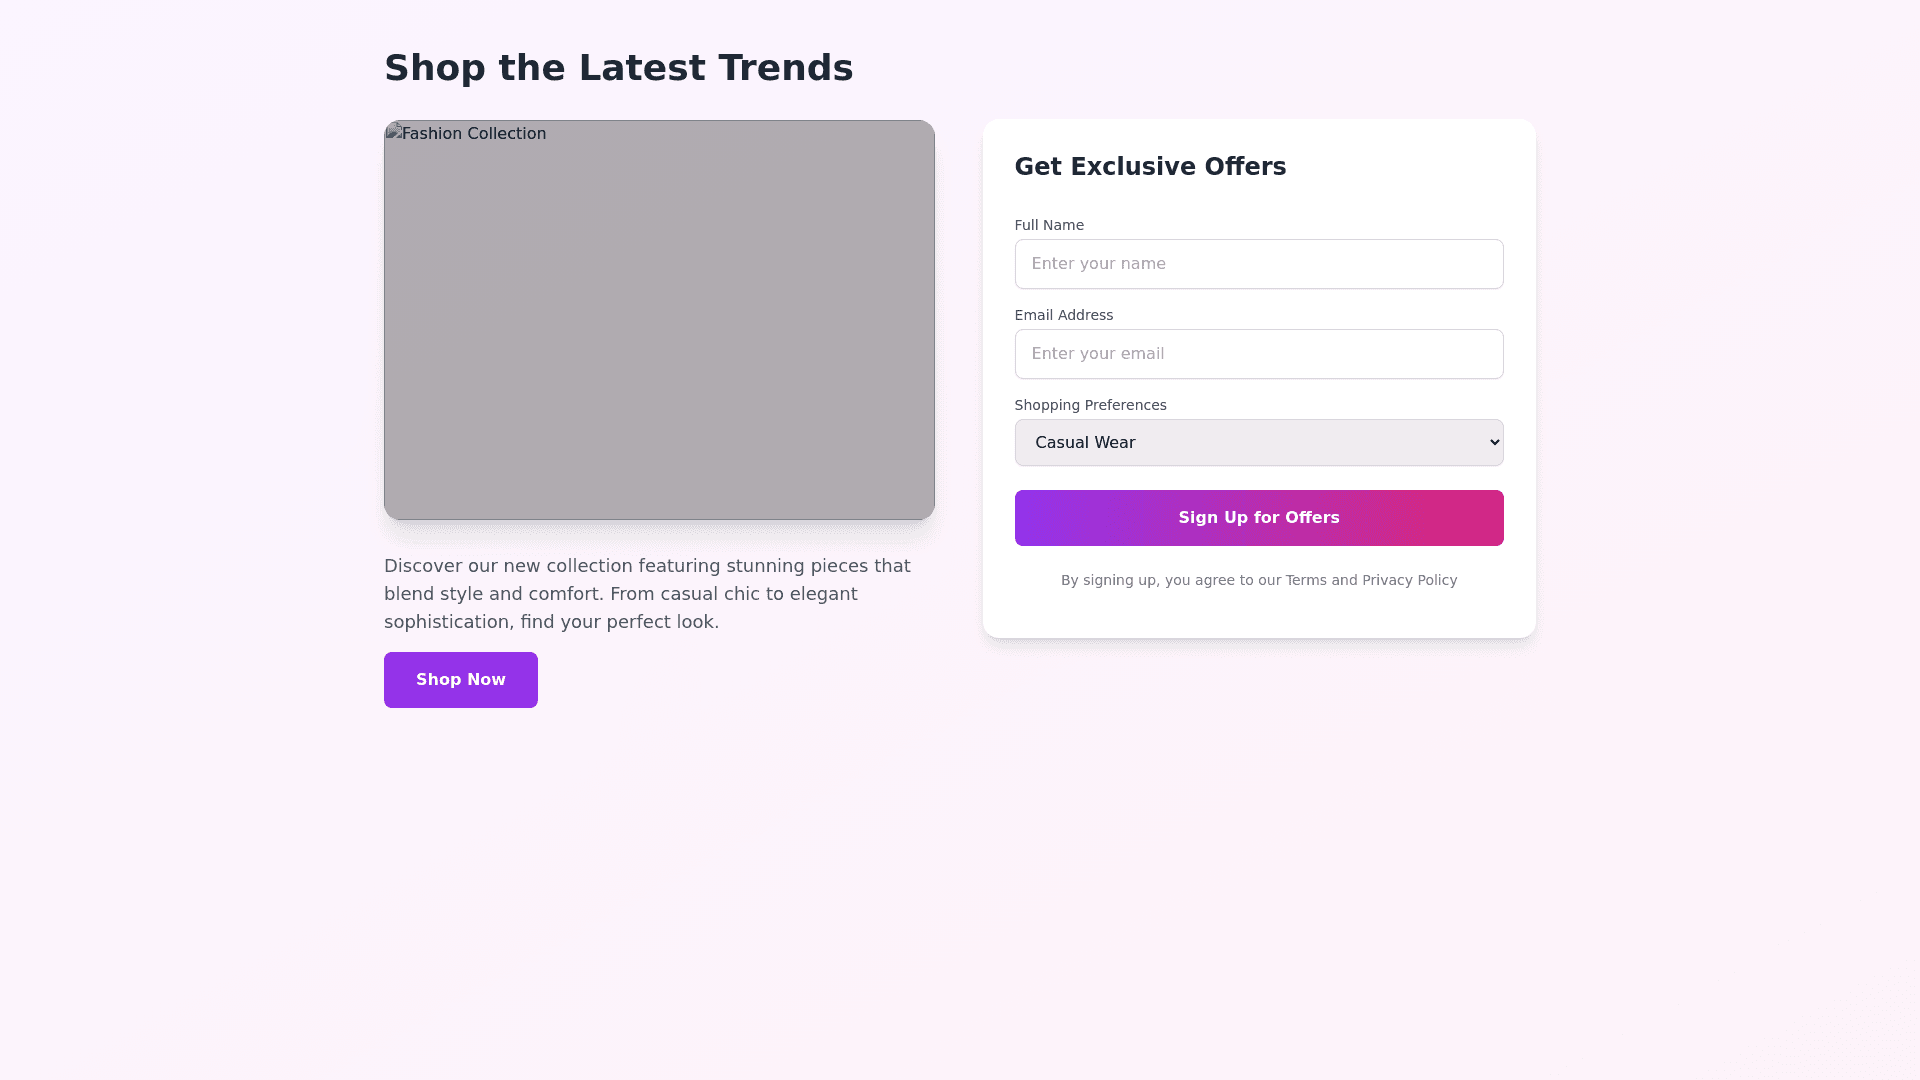The image size is (1920, 1080).
Task: Focus the Enter your name field
Action: pyautogui.click(x=1258, y=264)
